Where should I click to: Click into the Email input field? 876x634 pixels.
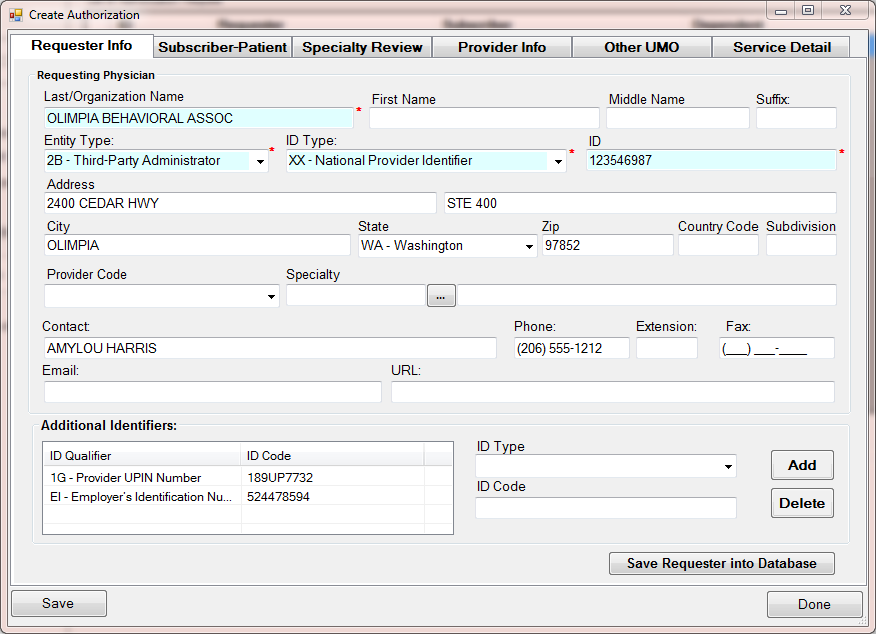pyautogui.click(x=212, y=392)
